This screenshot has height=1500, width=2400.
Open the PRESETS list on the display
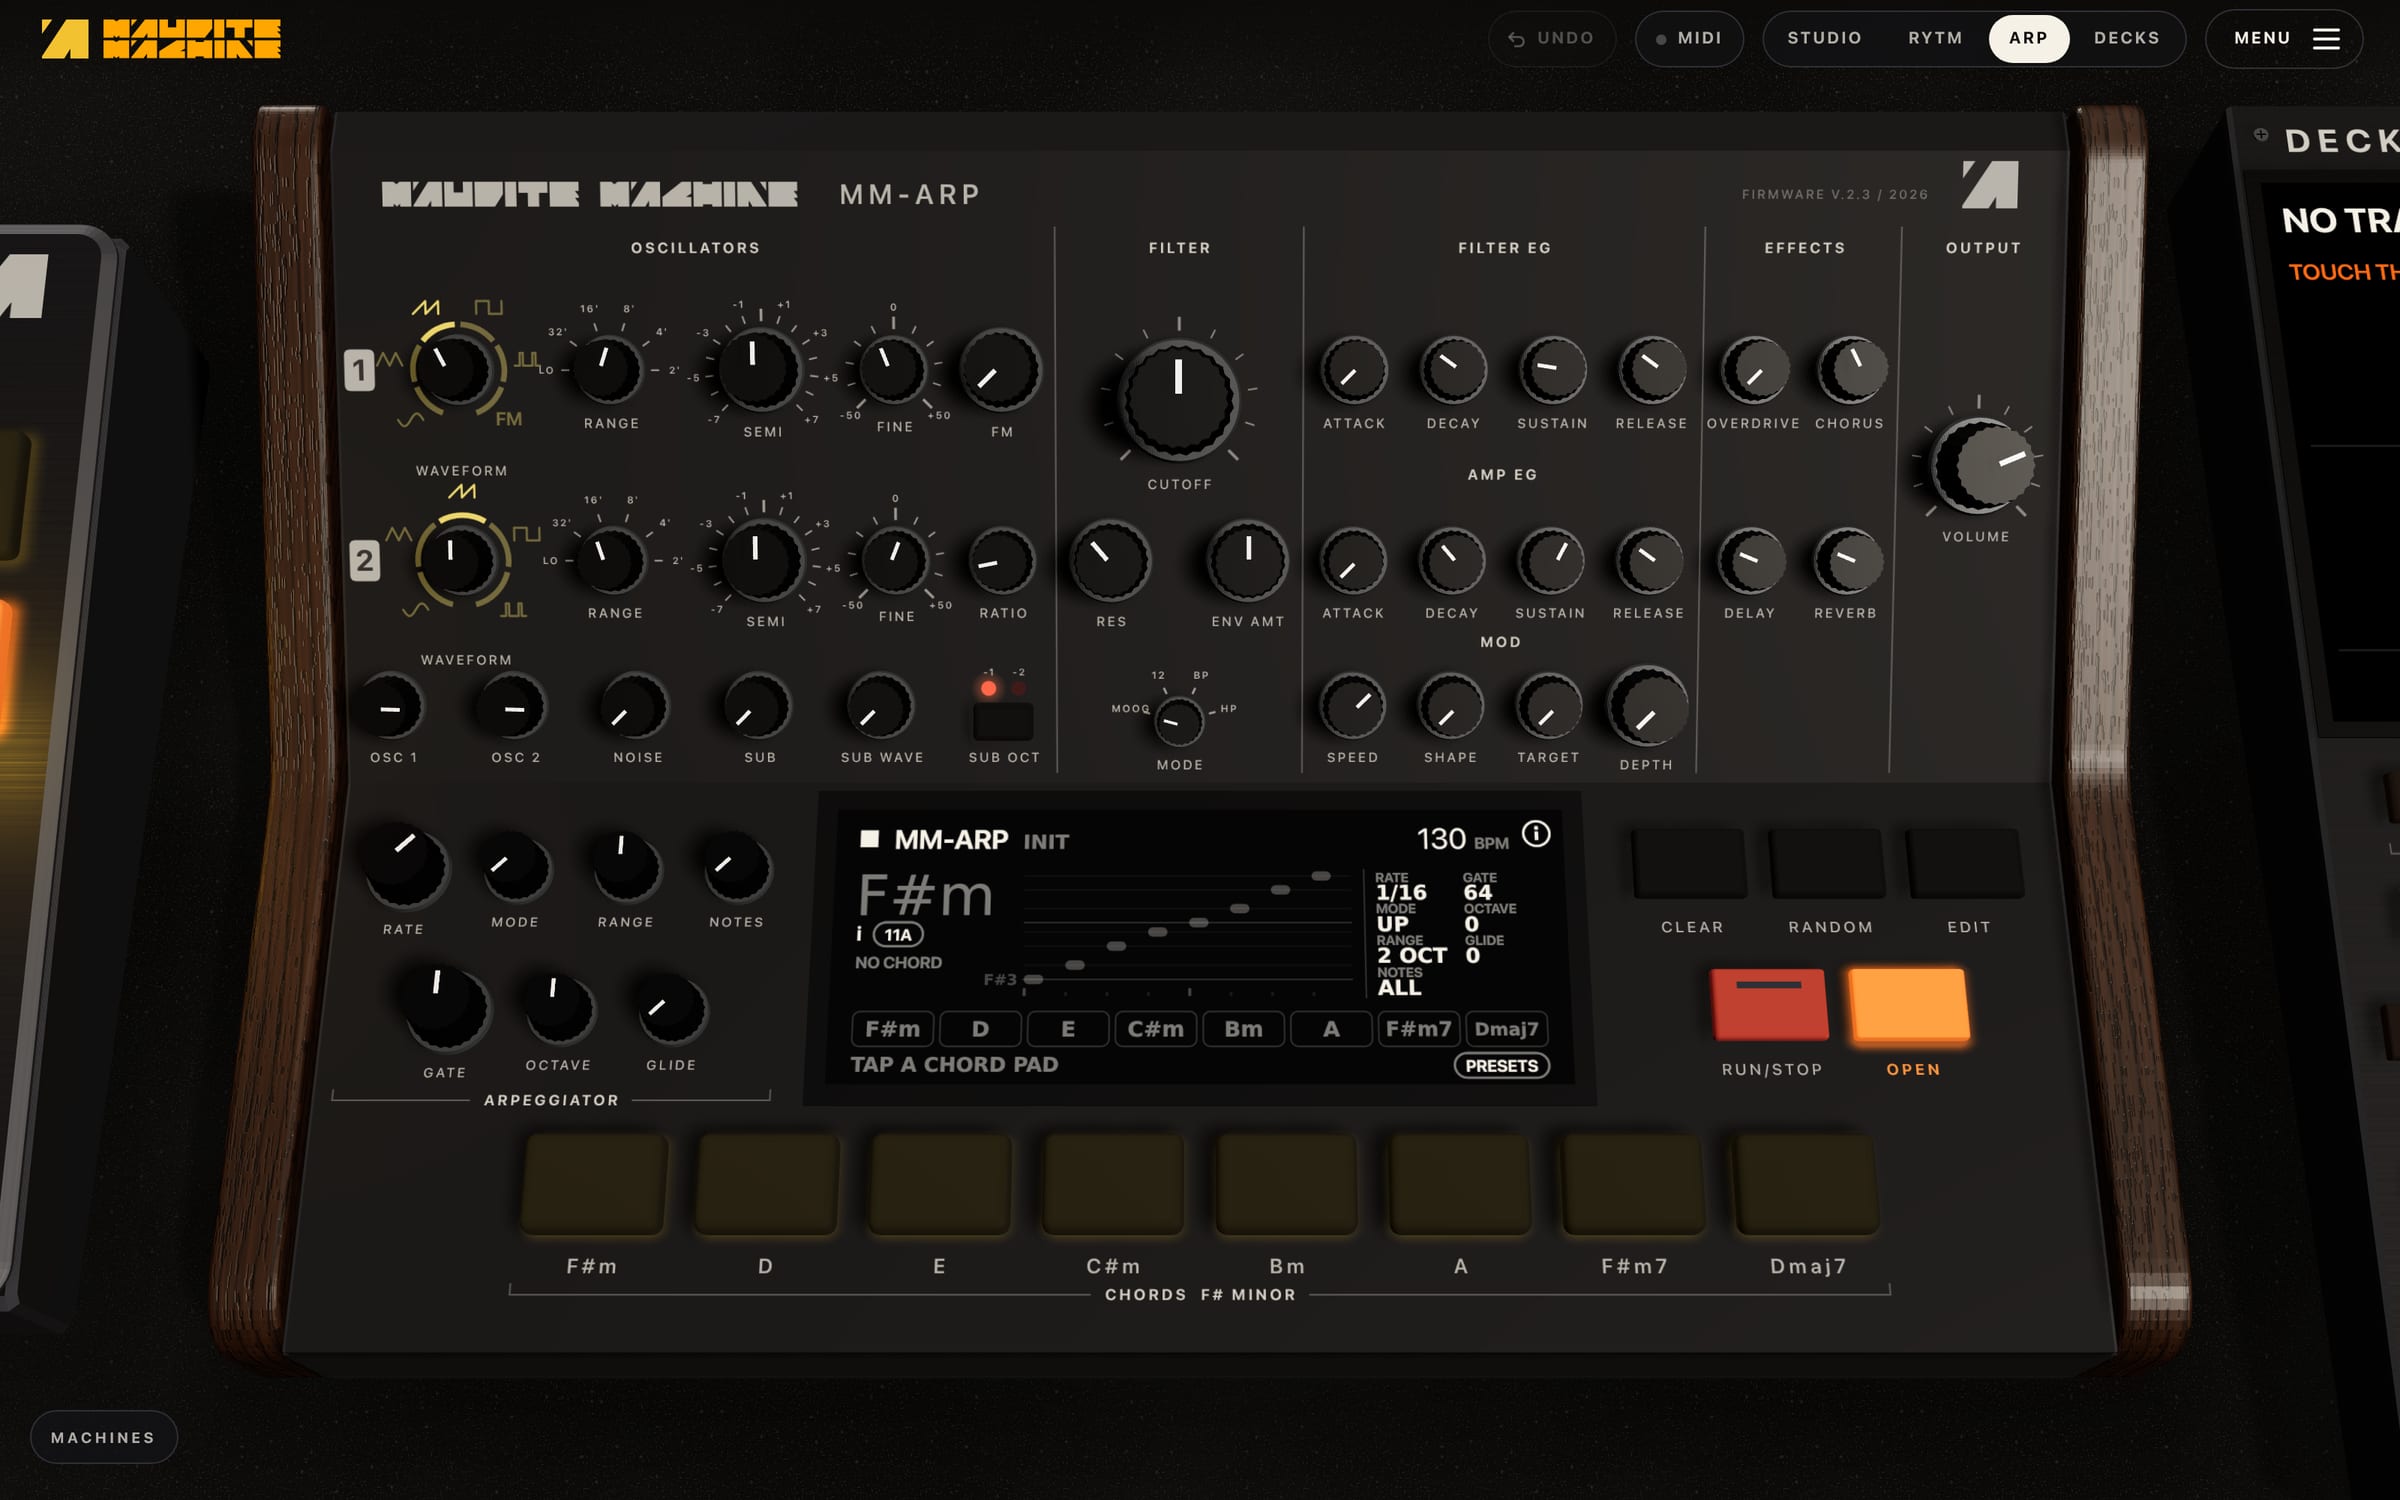pos(1501,1065)
